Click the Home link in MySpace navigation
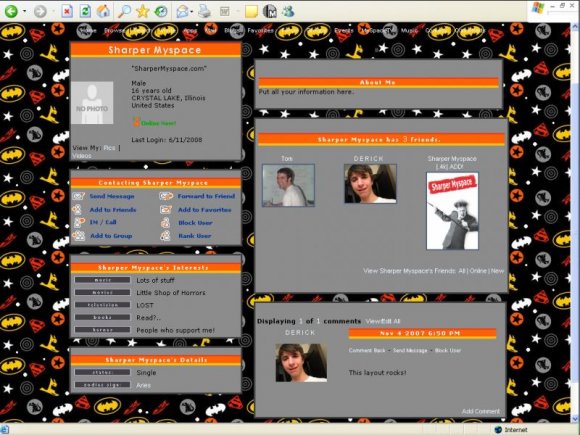The image size is (580, 435). 88,30
